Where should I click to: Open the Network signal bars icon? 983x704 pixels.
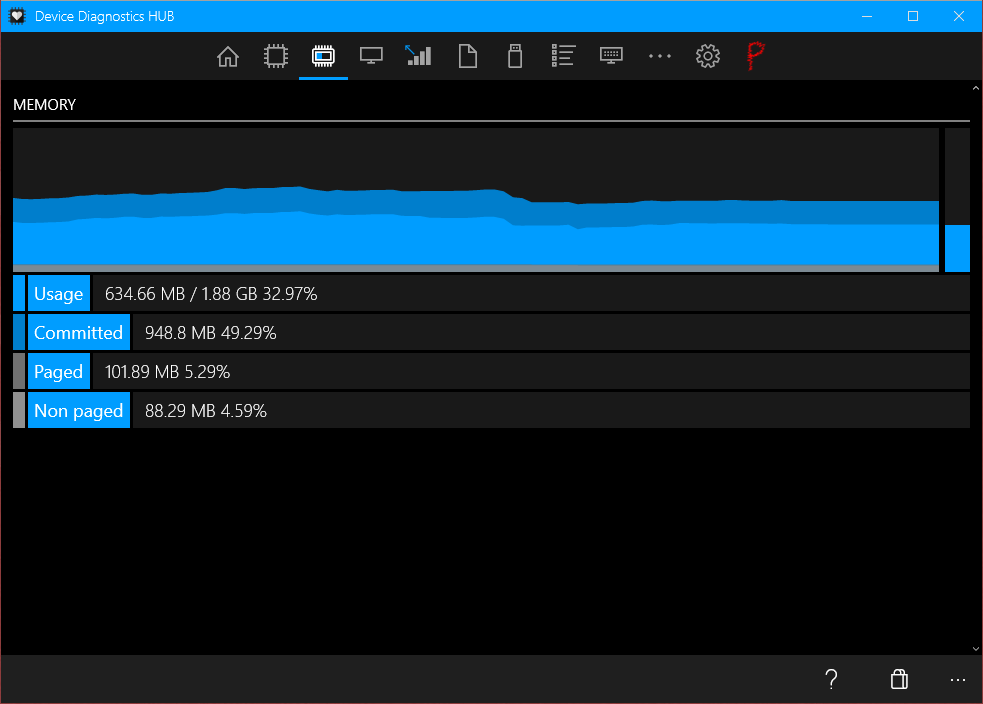coord(419,56)
